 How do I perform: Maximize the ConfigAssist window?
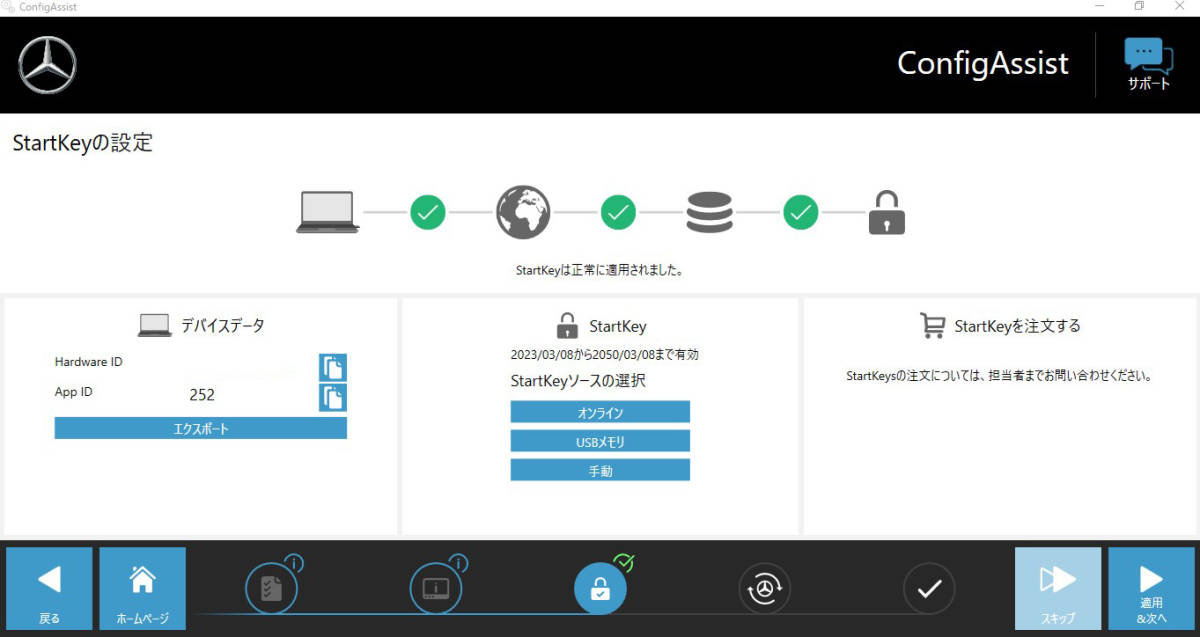coord(1138,7)
